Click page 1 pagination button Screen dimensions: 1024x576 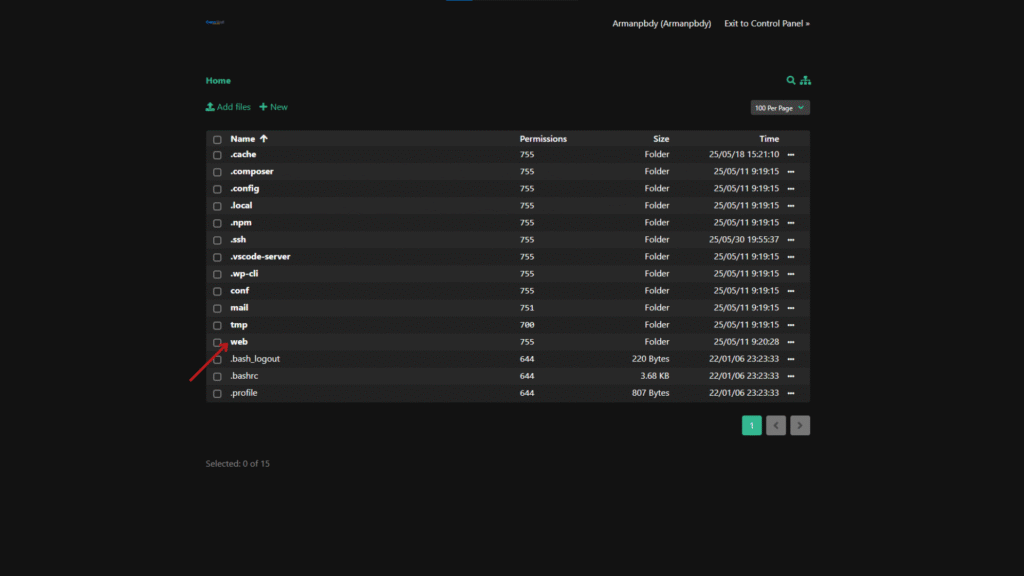pyautogui.click(x=752, y=426)
